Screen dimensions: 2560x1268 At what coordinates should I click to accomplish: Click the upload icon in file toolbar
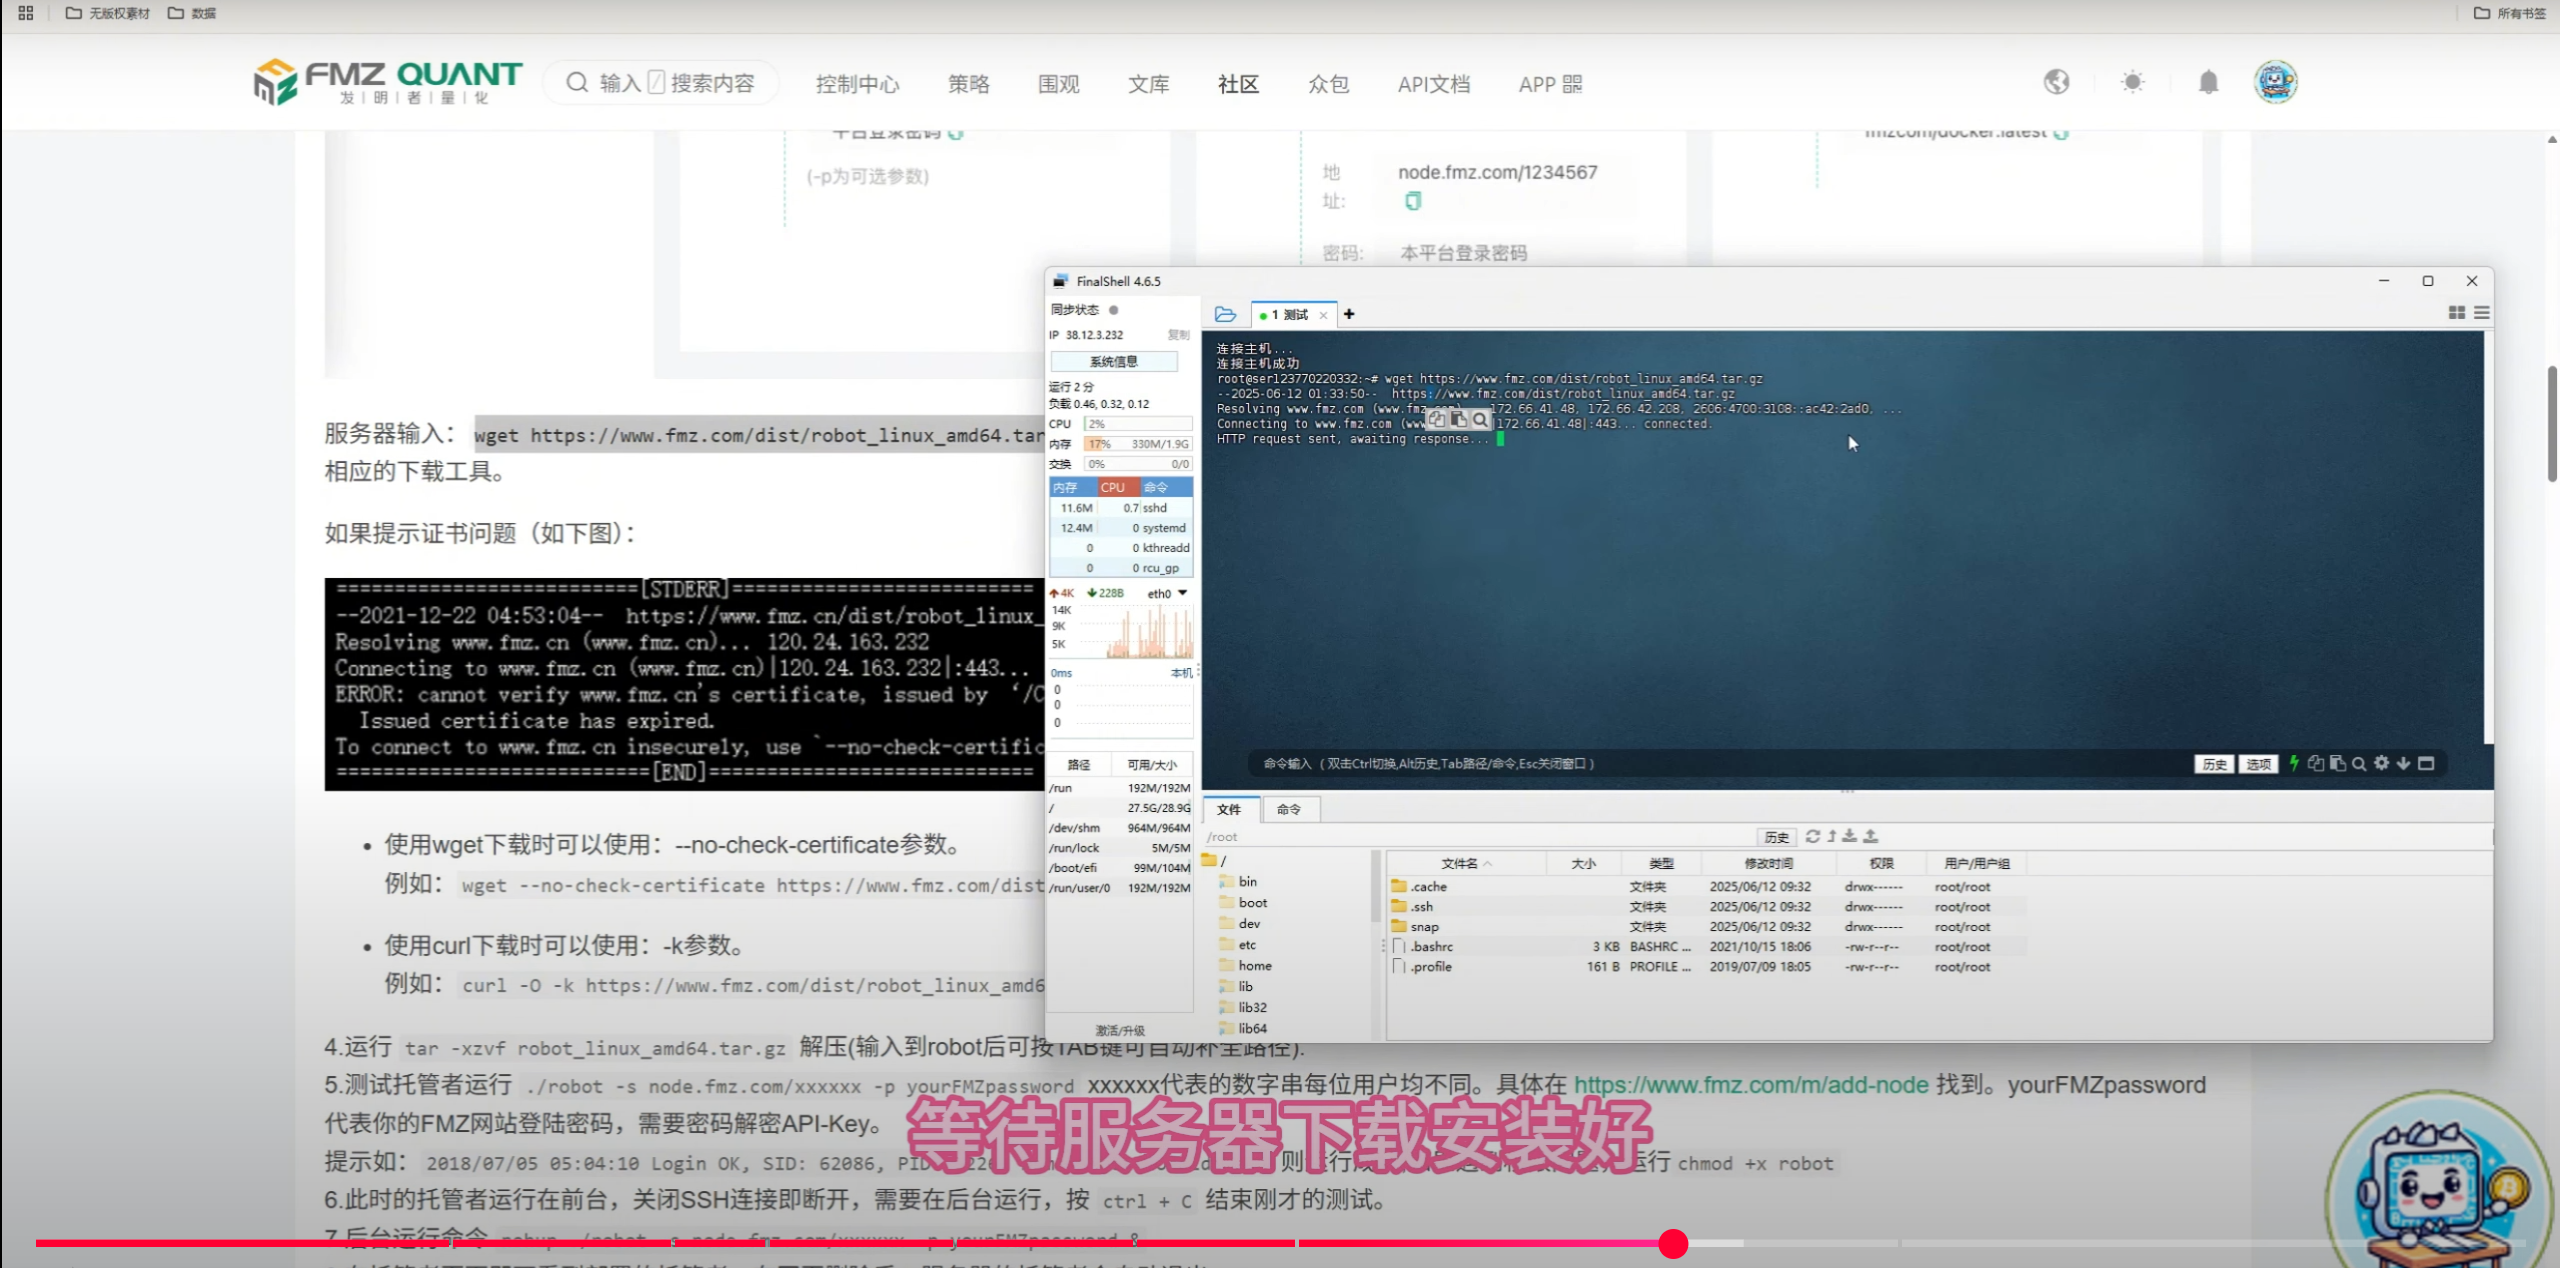(1870, 836)
